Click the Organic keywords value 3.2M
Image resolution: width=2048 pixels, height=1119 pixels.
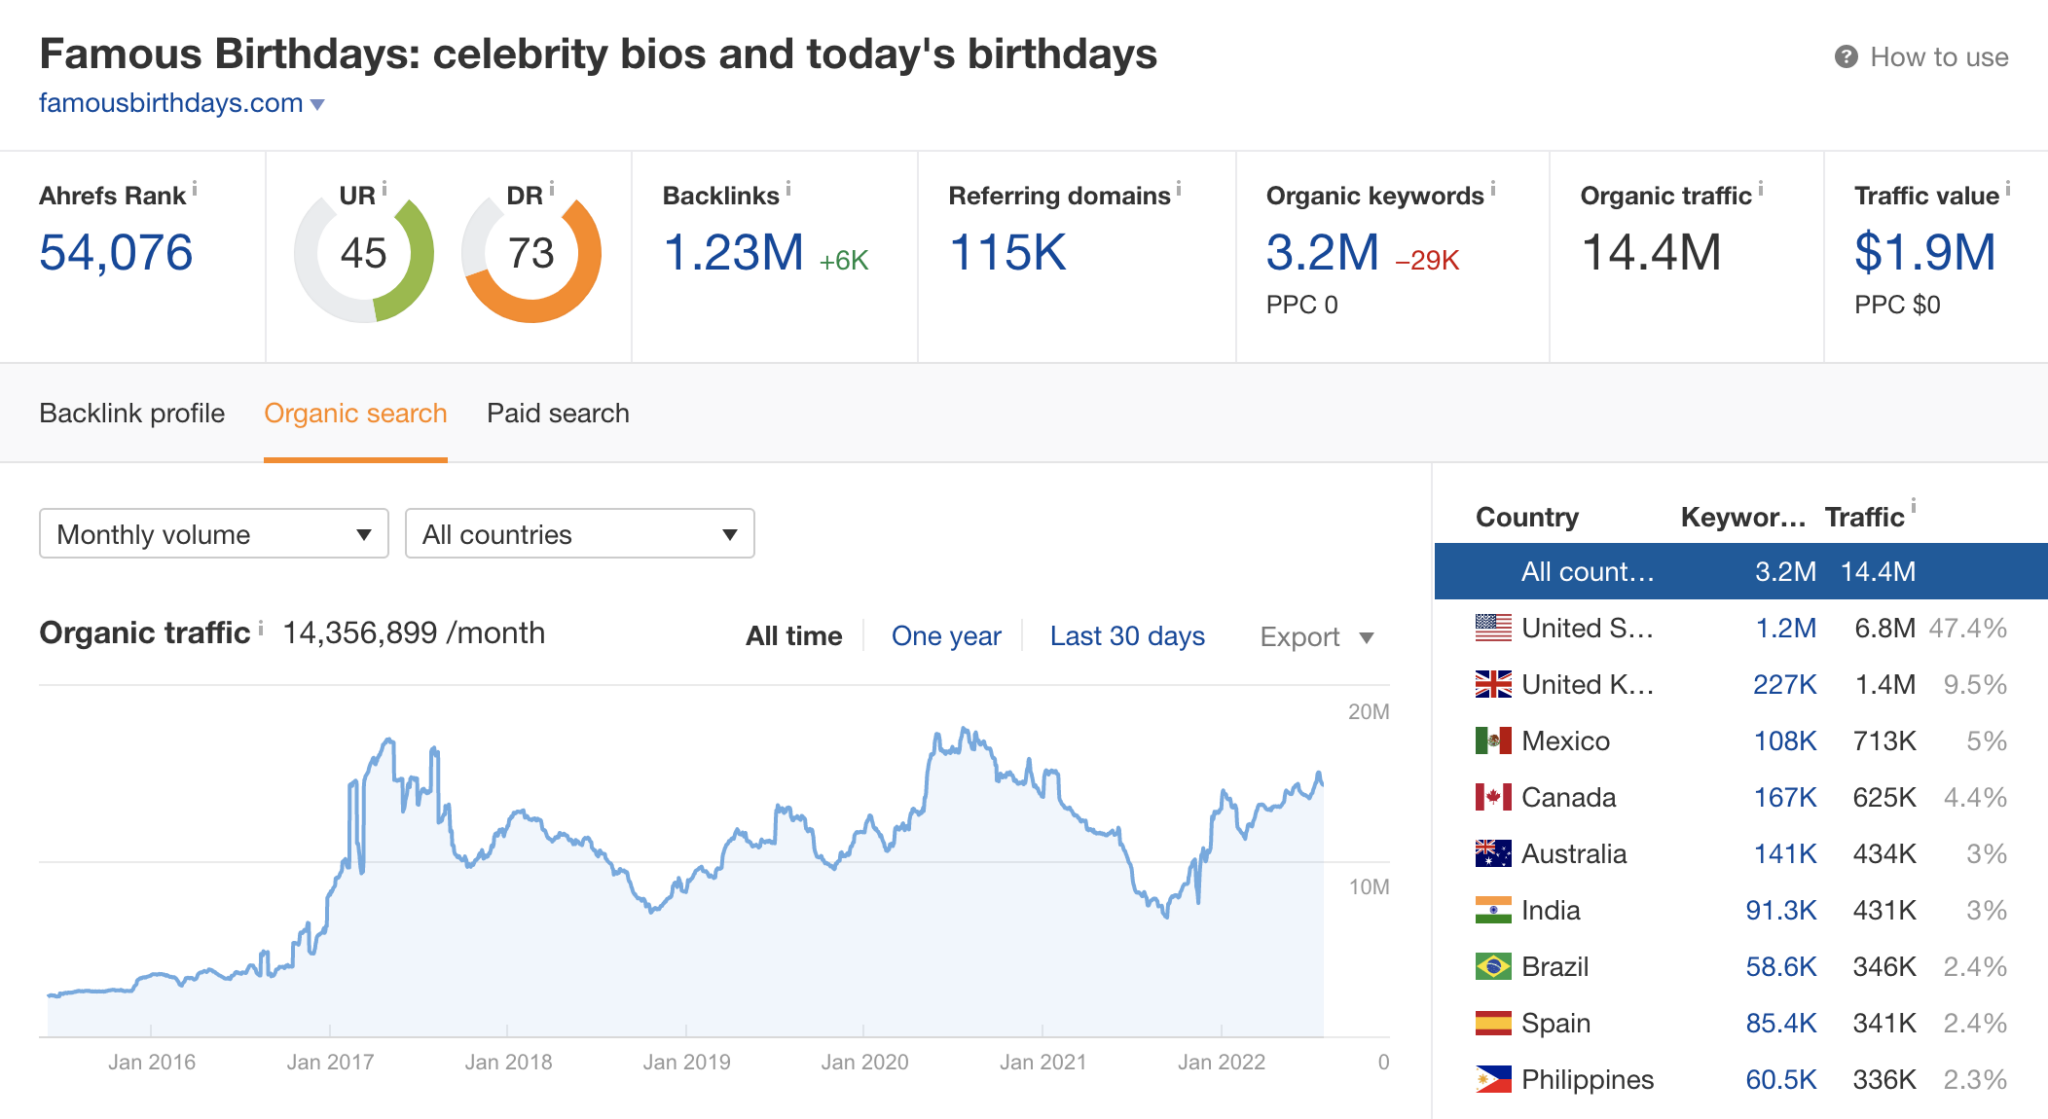(1323, 252)
